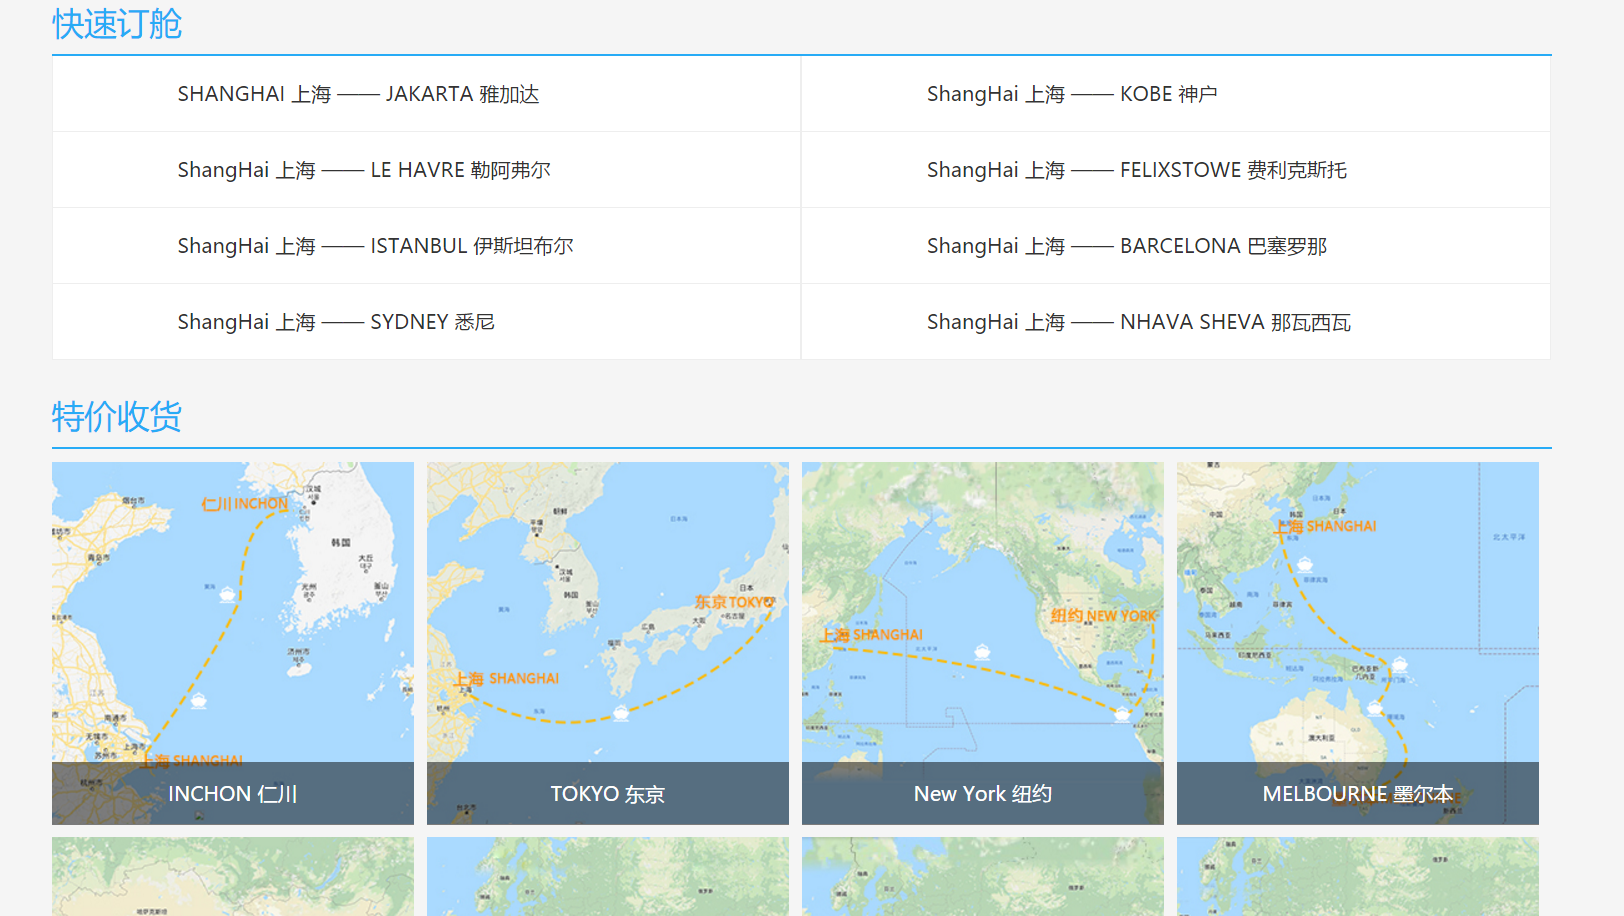Open the INCHON 仁川 map card
The width and height of the screenshot is (1624, 916).
coord(232,643)
